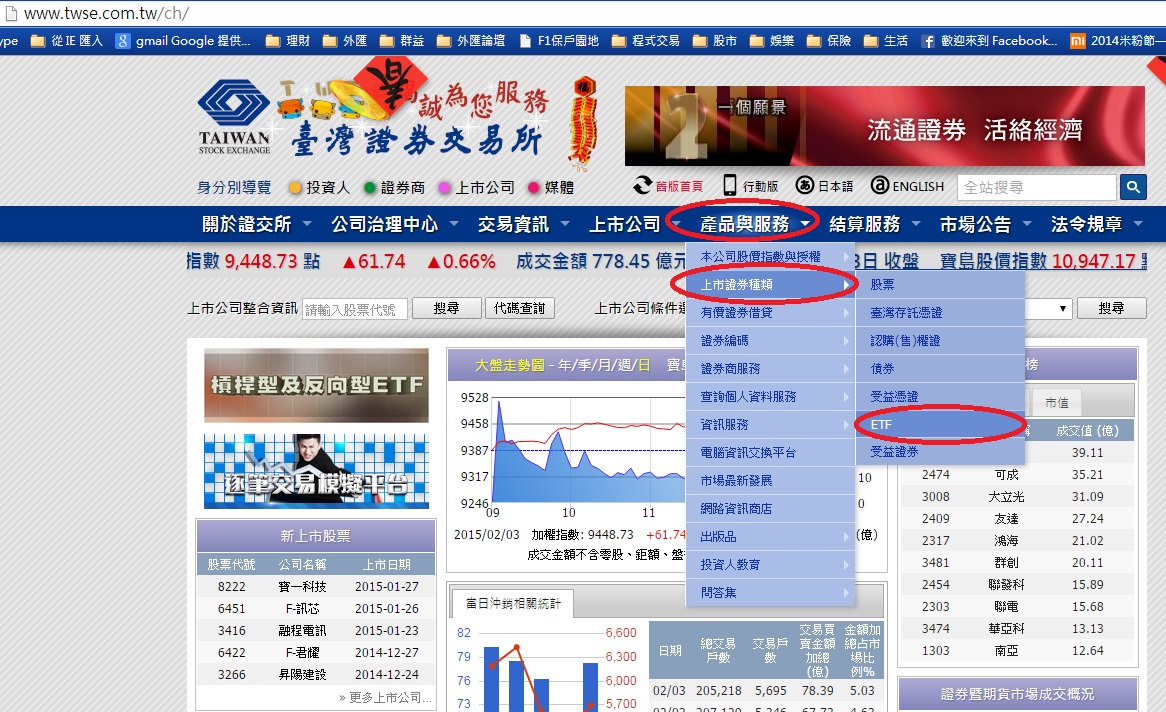Select 問答集 menu item
The image size is (1166, 712).
click(770, 593)
